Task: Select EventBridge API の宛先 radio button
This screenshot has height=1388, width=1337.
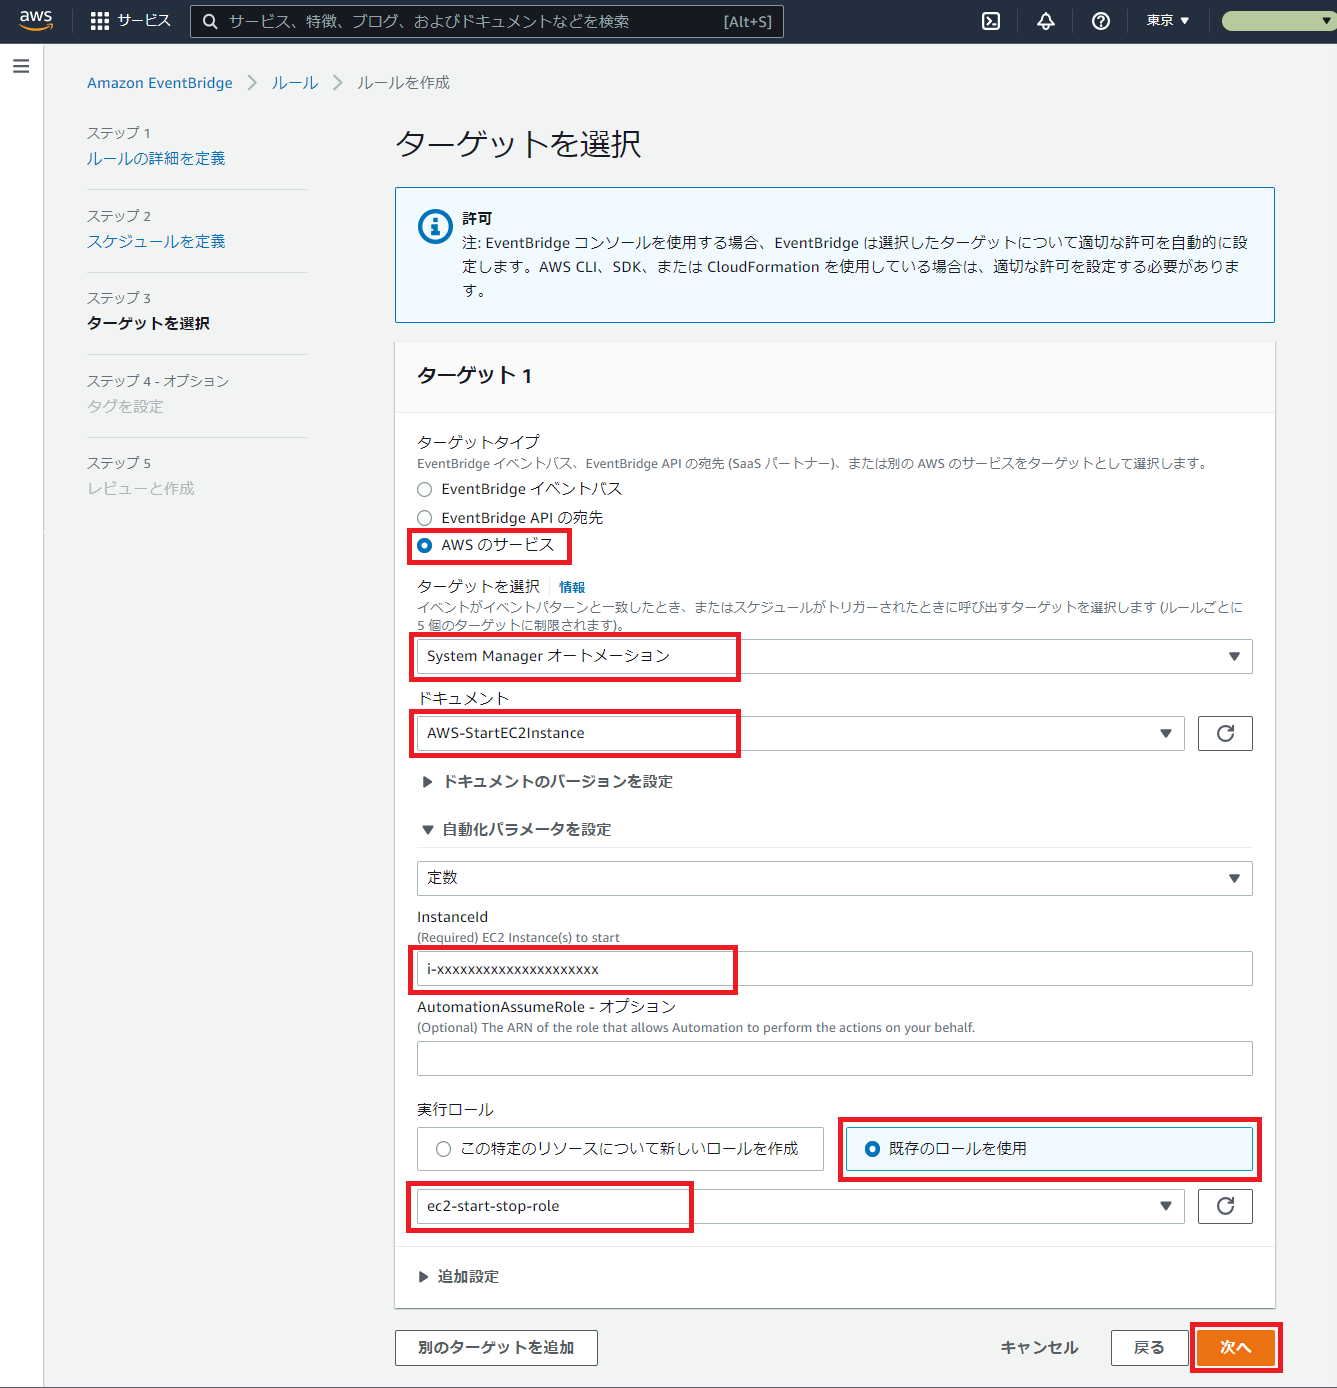Action: (x=425, y=518)
